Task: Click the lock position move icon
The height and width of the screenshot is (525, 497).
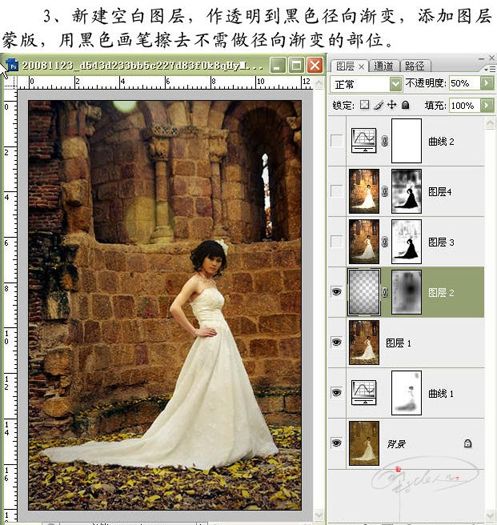Action: (x=392, y=105)
